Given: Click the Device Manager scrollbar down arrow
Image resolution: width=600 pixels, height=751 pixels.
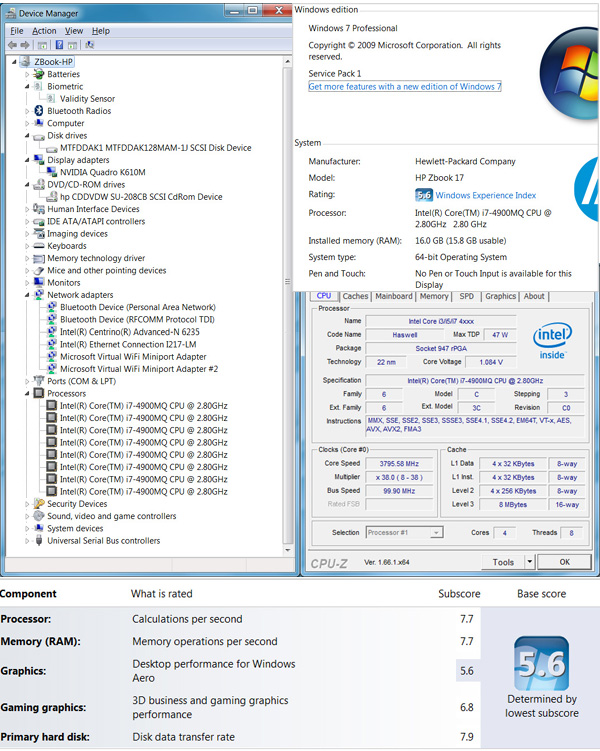Looking at the screenshot, I should click(x=288, y=550).
